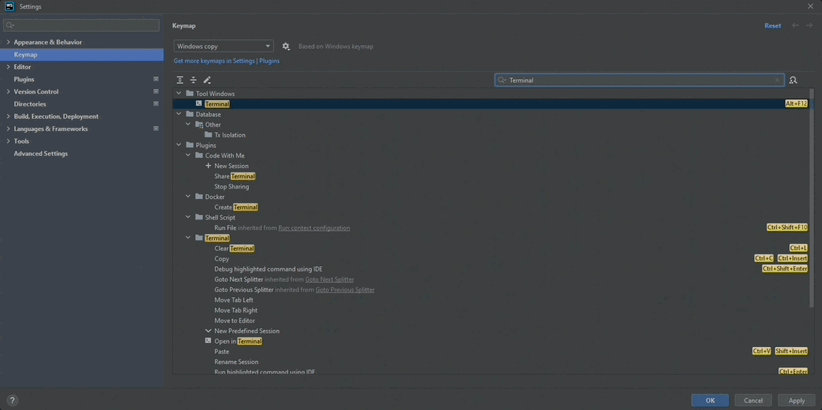
Task: Click the Tx Isolation folder icon
Action: tap(209, 135)
